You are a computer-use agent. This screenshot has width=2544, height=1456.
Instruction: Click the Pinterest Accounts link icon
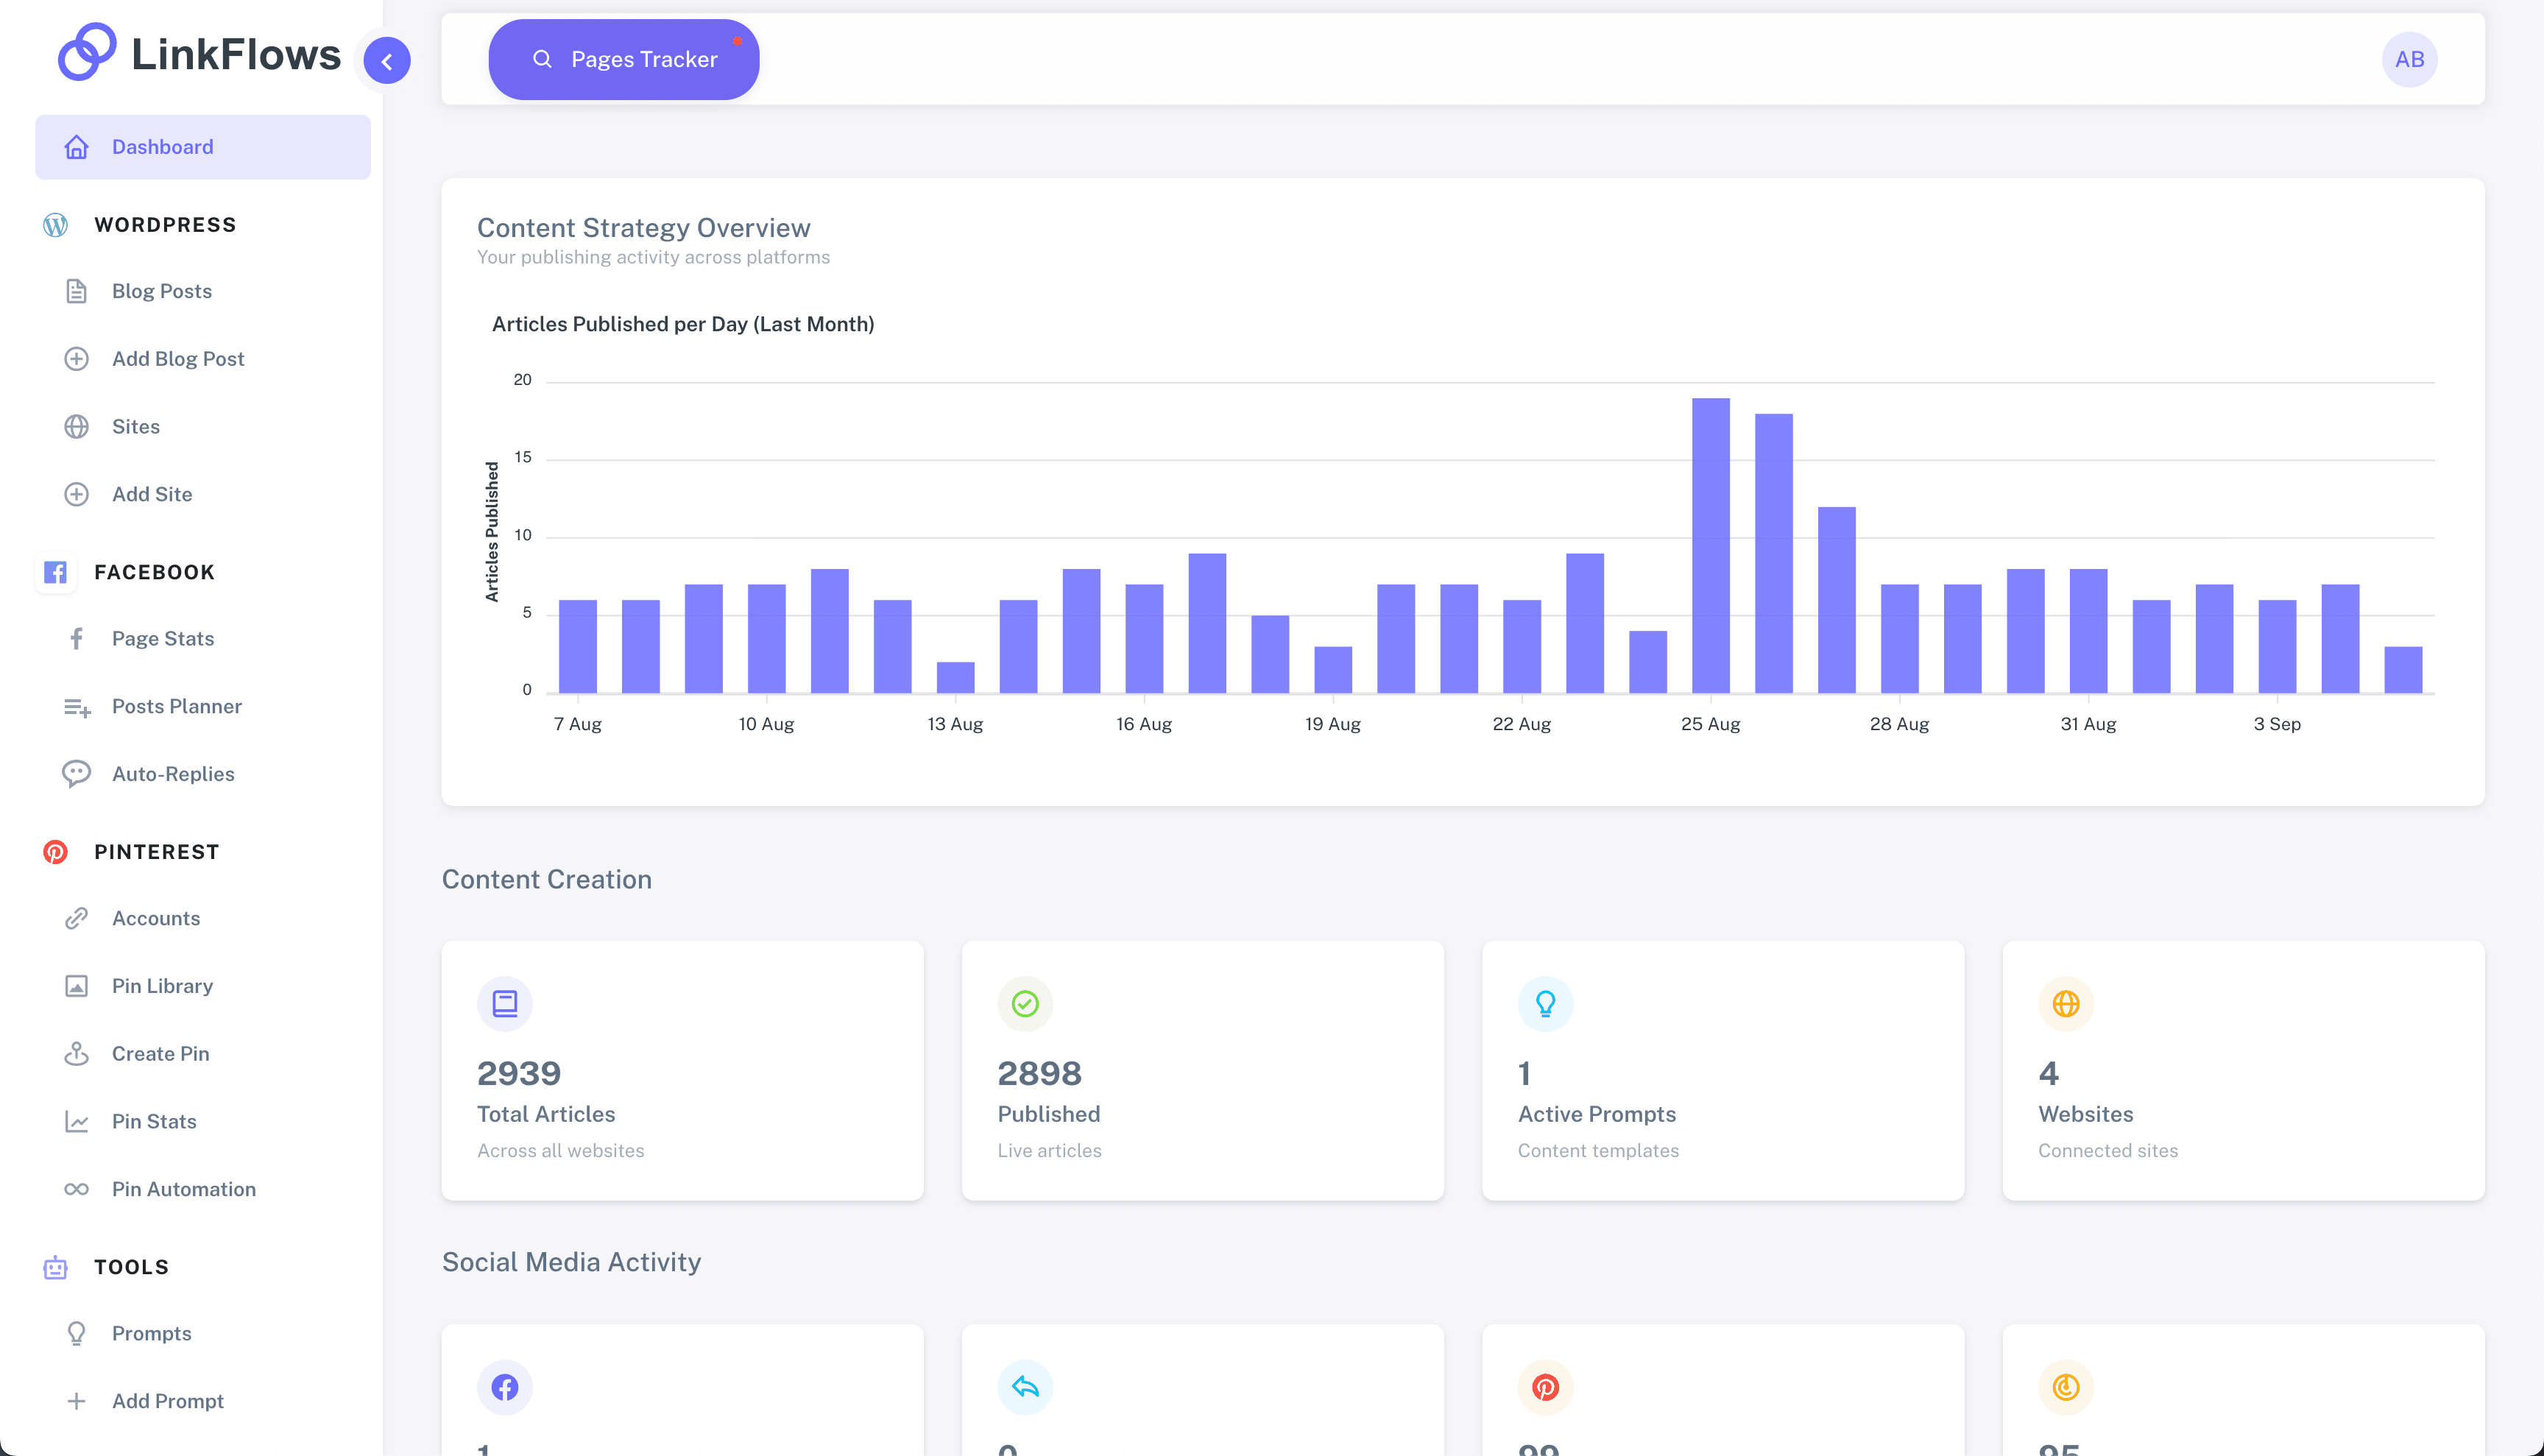(77, 918)
